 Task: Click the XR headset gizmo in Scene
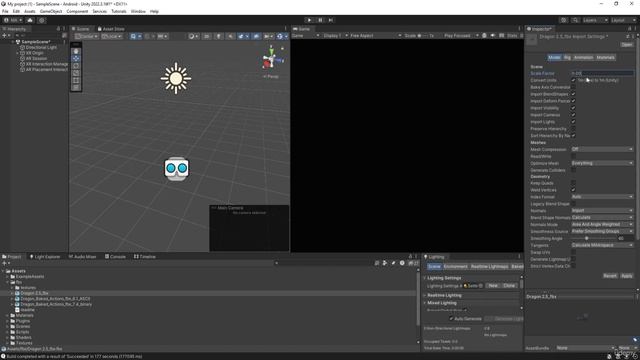pyautogui.click(x=177, y=169)
